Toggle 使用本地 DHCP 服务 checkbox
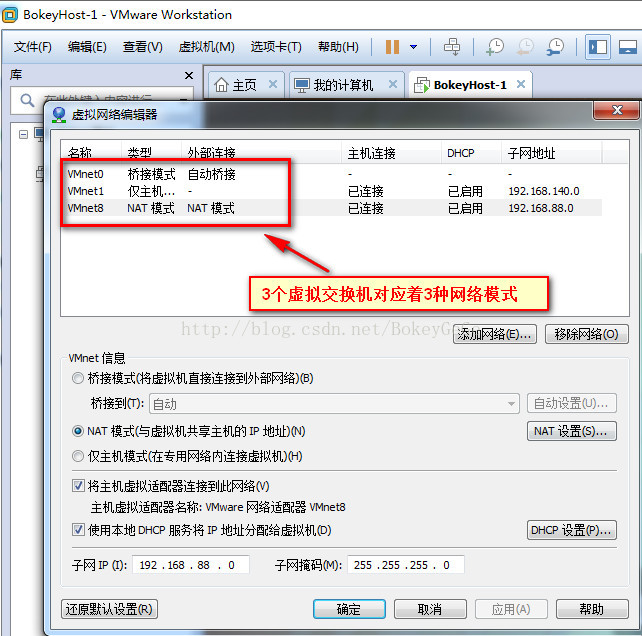The height and width of the screenshot is (636, 642). tap(78, 530)
